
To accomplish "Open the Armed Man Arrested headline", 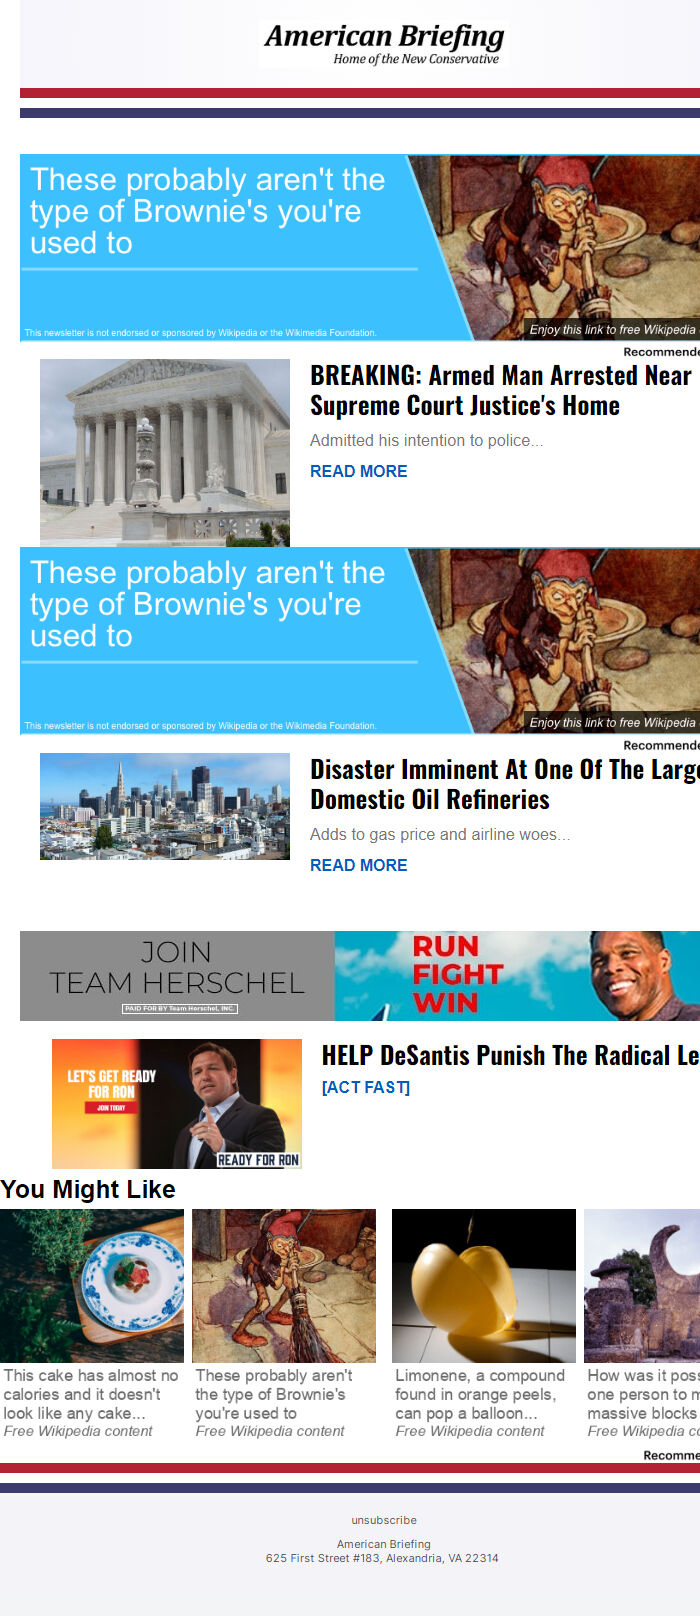I will (500, 390).
